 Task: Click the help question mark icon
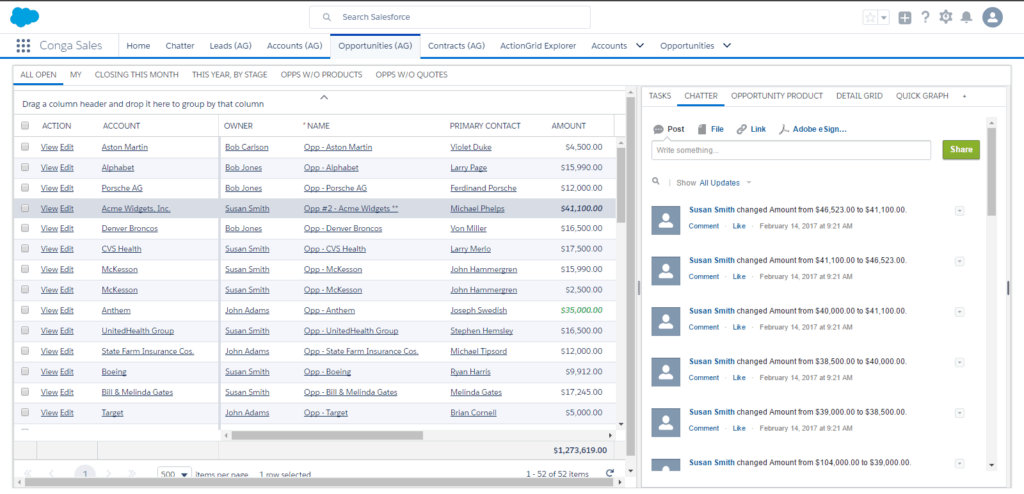click(925, 18)
